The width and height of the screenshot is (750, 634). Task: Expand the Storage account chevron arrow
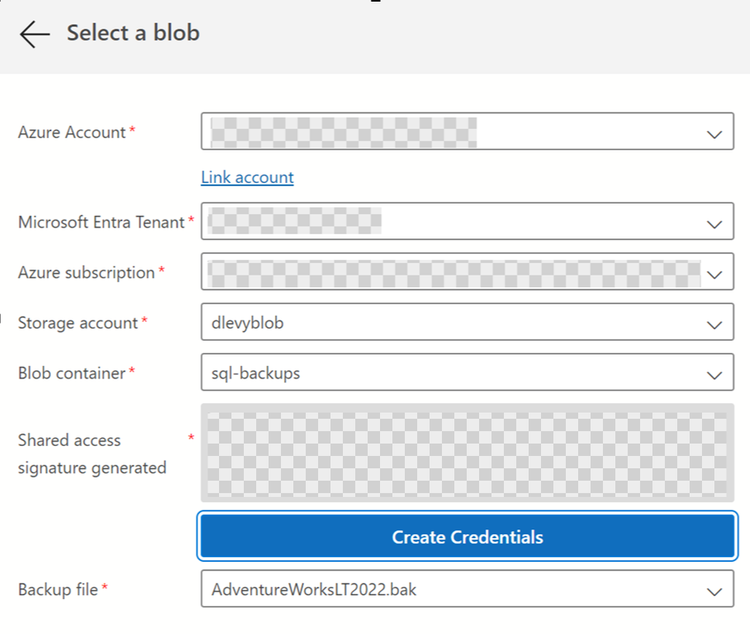(714, 324)
